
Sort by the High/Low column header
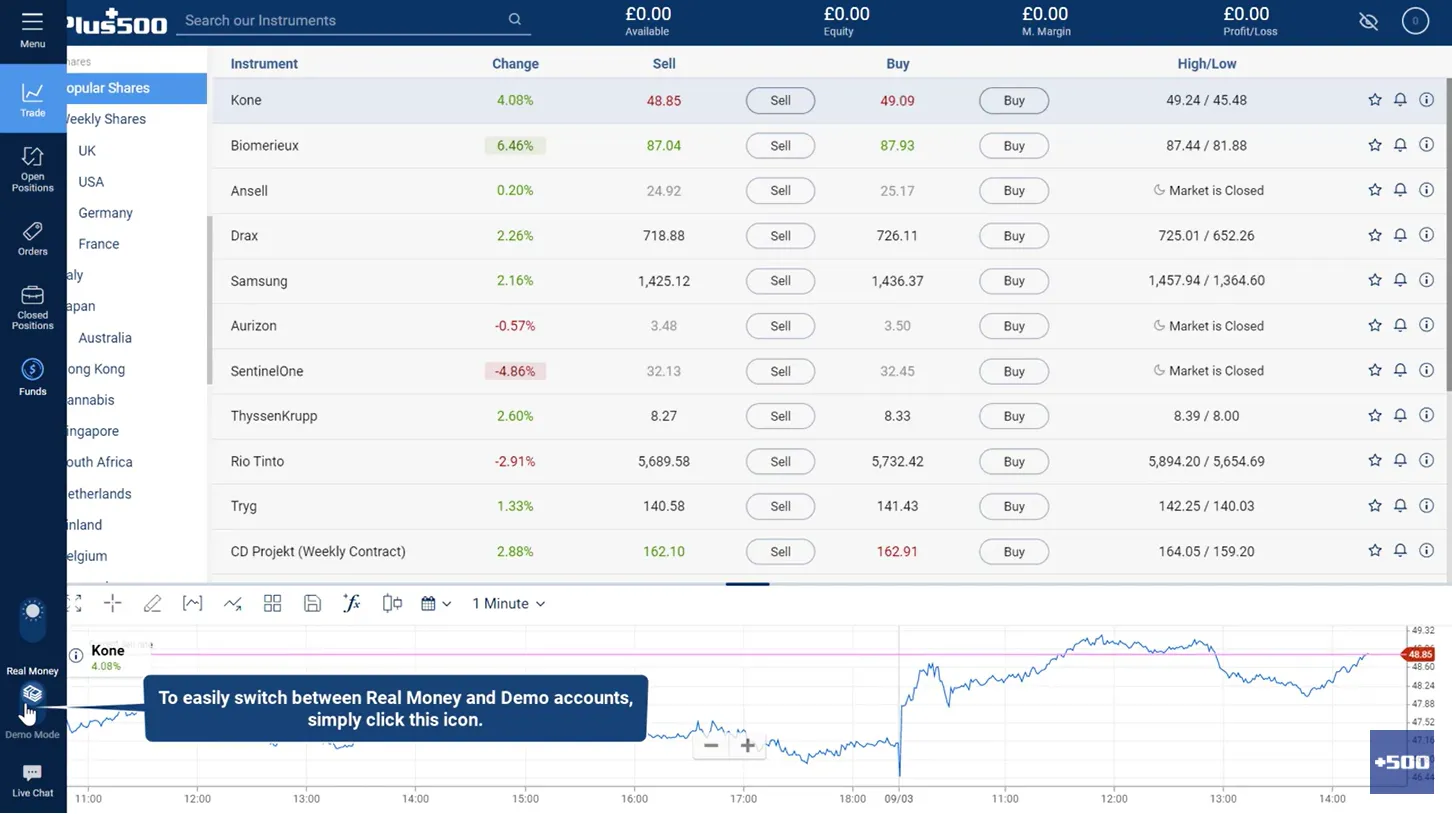1207,64
